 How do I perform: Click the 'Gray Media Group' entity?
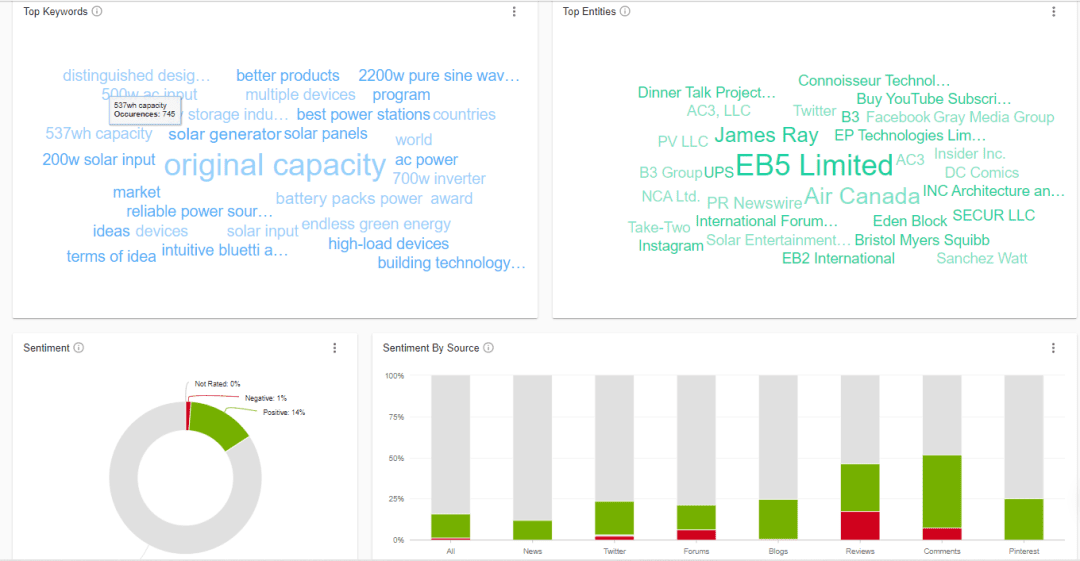(x=994, y=117)
